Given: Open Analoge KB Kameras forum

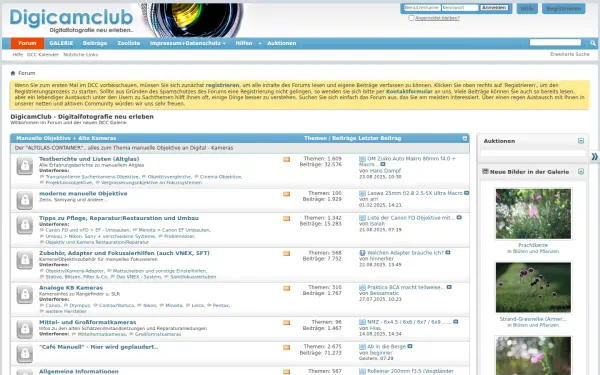Looking at the screenshot, I should (71, 288).
